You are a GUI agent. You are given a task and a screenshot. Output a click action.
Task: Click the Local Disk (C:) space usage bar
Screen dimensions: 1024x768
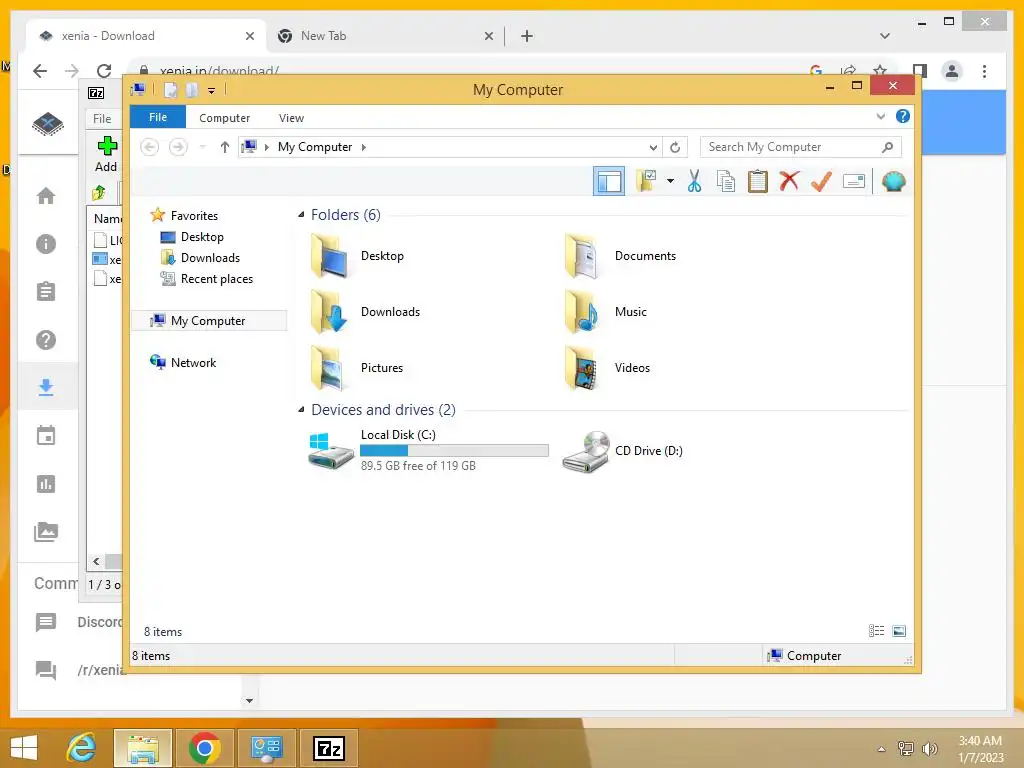(x=454, y=451)
